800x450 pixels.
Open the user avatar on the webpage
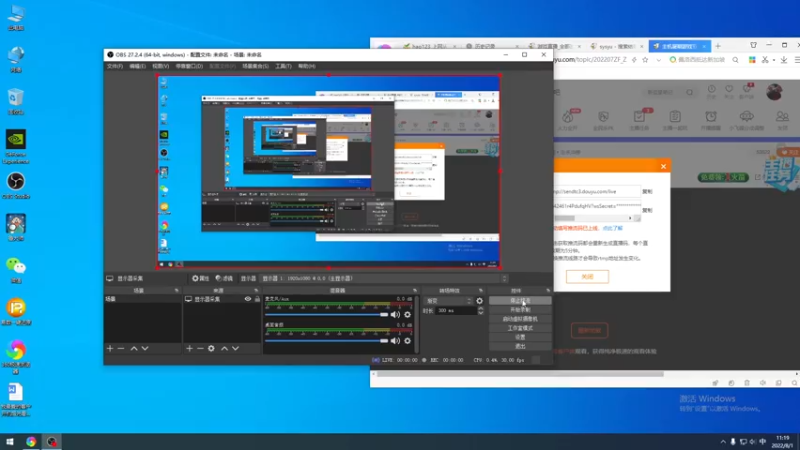[x=774, y=92]
